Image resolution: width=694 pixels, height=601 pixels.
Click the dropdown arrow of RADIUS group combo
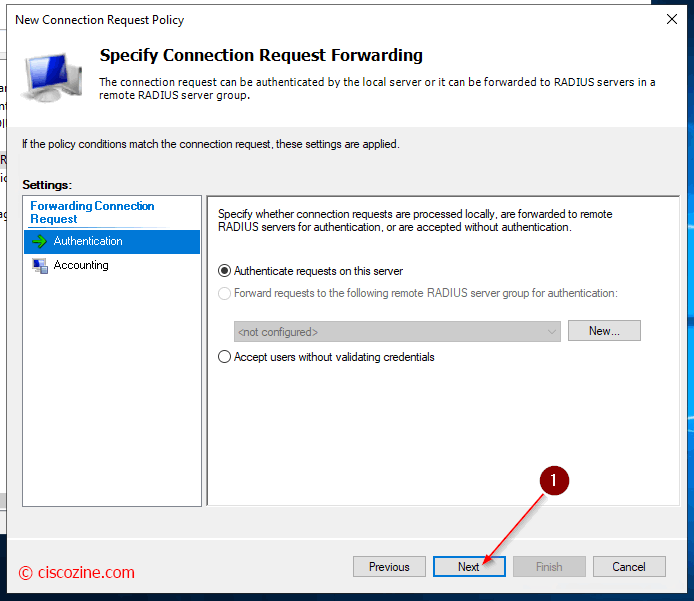pos(551,332)
